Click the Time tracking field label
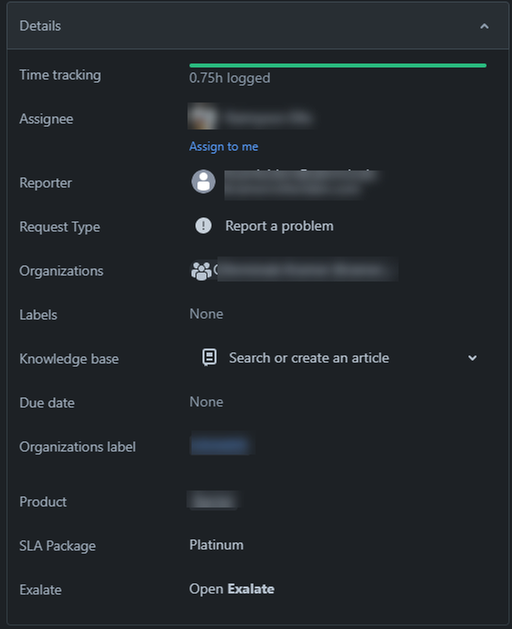 click(x=60, y=75)
